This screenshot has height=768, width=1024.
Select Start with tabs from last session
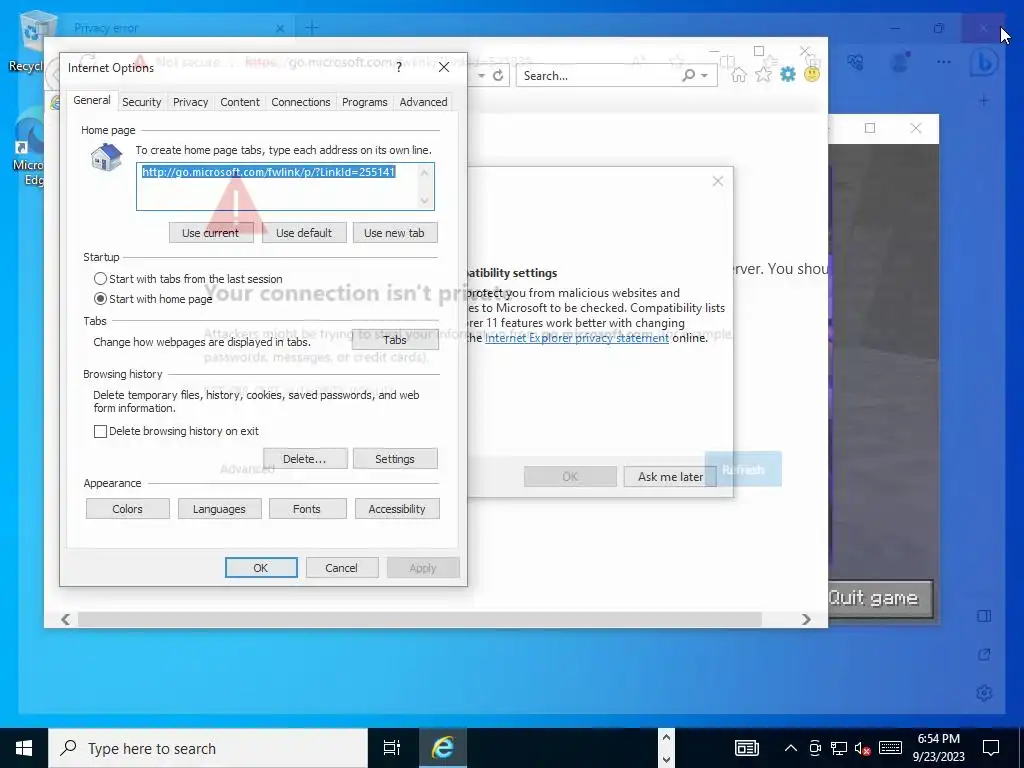point(188,279)
